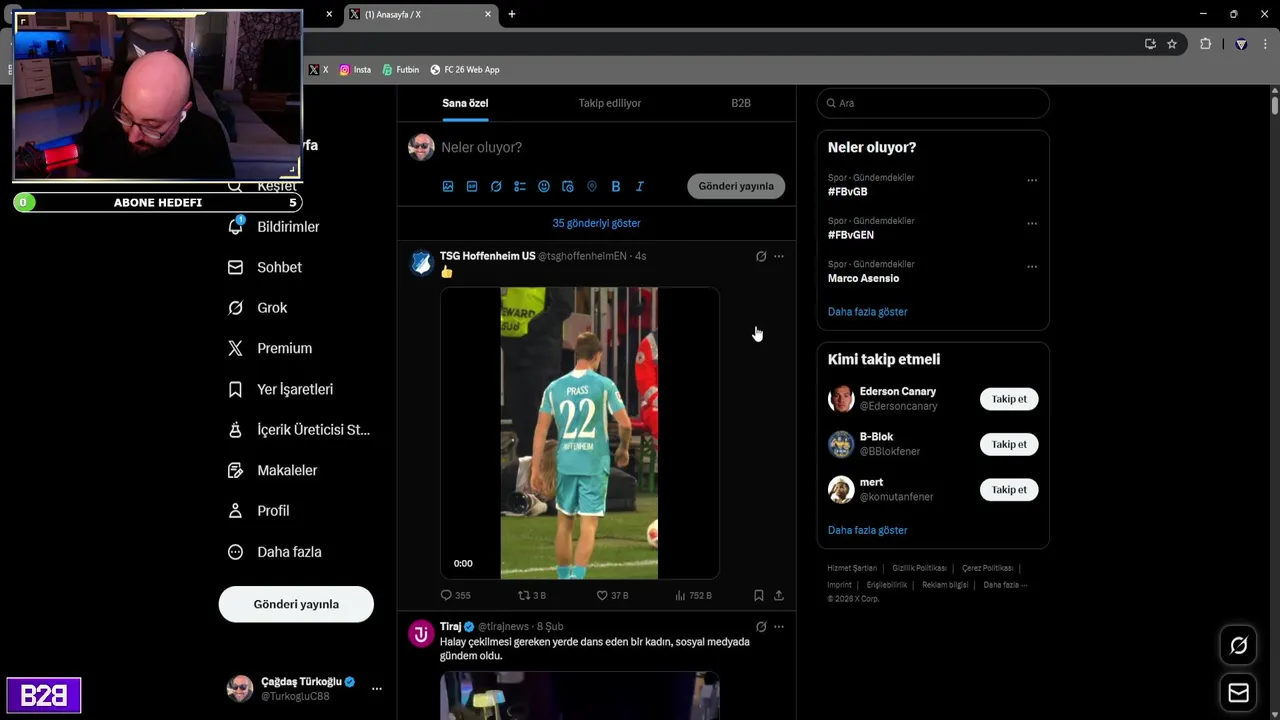The width and height of the screenshot is (1280, 720).
Task: Click Grok icon on Tiraj post
Action: 761,627
